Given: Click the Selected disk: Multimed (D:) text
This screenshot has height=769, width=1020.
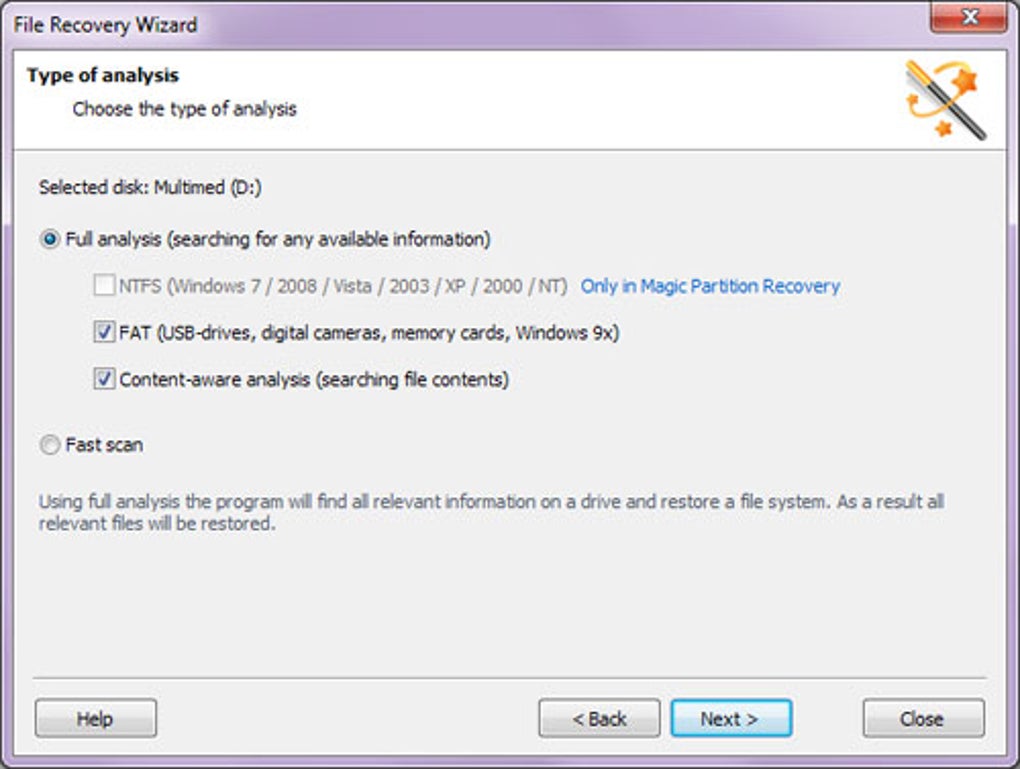Looking at the screenshot, I should click(x=150, y=187).
